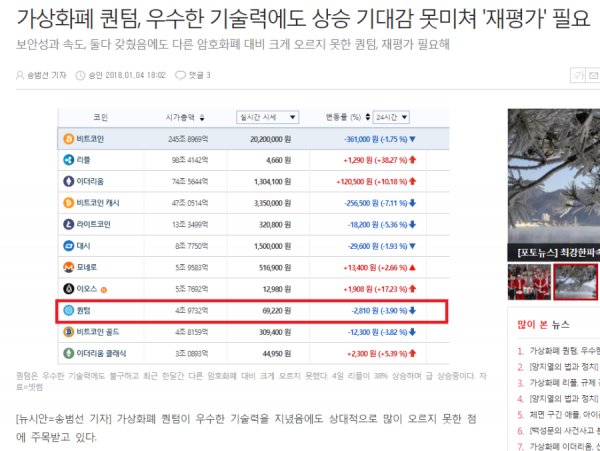Select the small frosted-tree thumbnail

[x=576, y=282]
